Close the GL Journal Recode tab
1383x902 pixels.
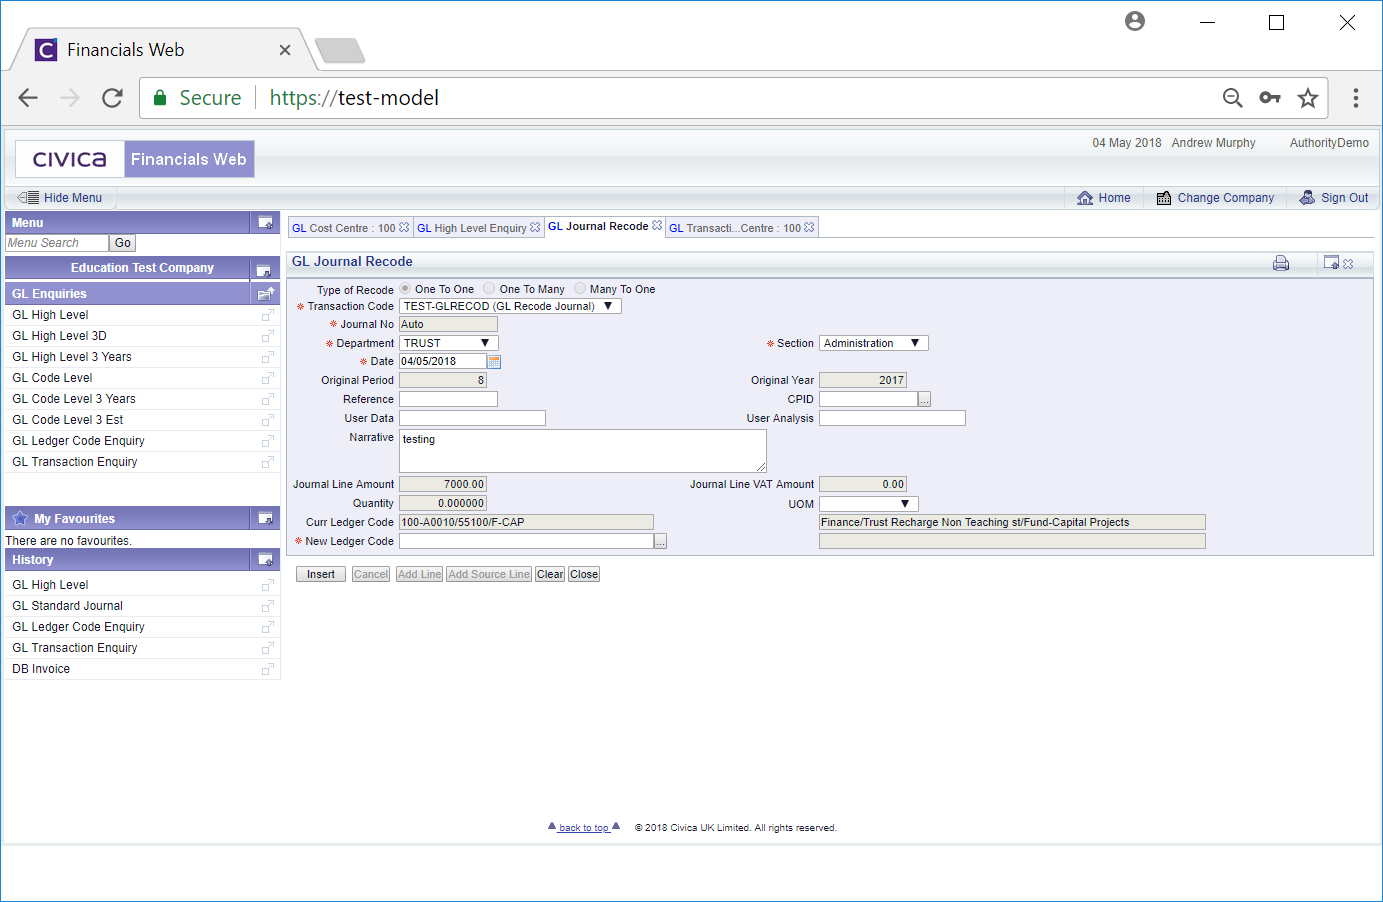coord(657,225)
